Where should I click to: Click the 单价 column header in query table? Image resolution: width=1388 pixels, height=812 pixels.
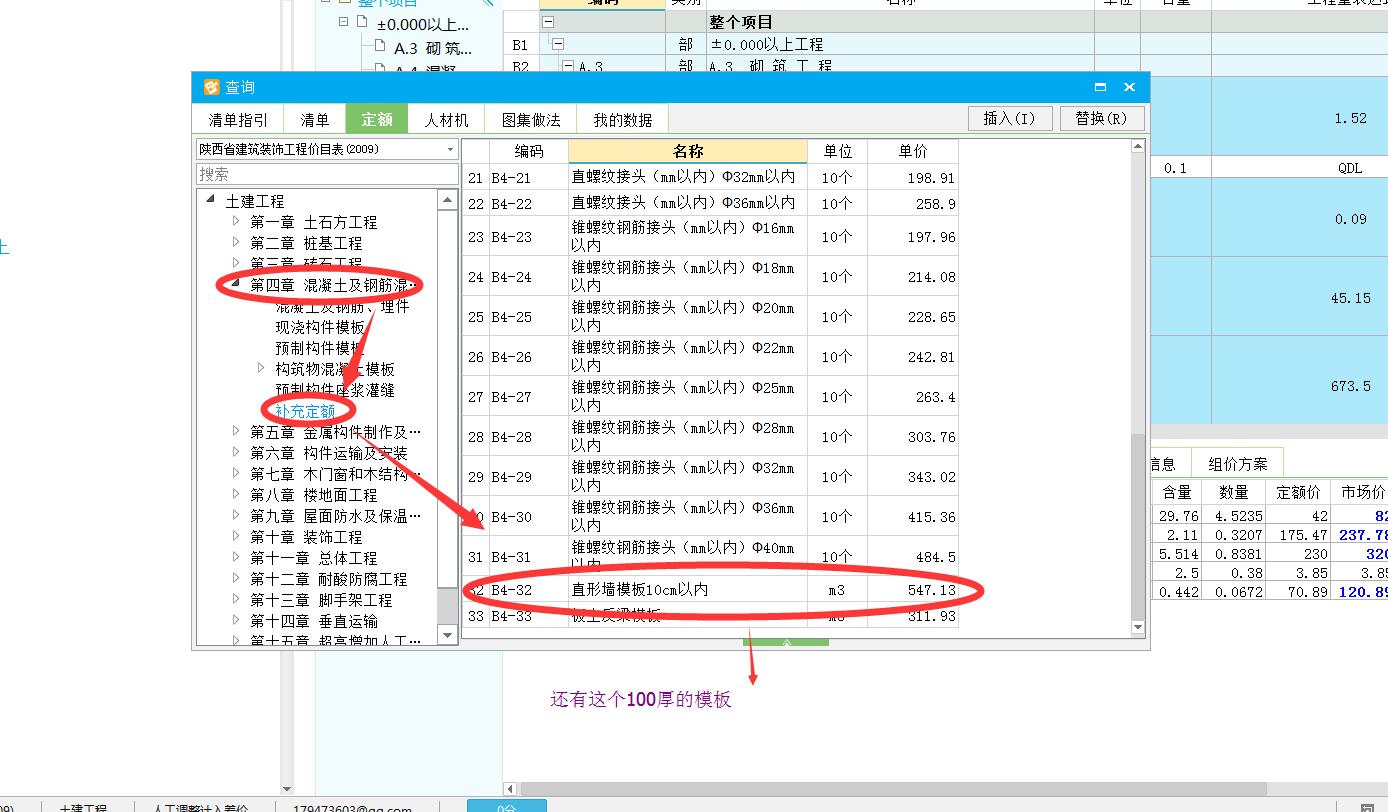[x=913, y=152]
